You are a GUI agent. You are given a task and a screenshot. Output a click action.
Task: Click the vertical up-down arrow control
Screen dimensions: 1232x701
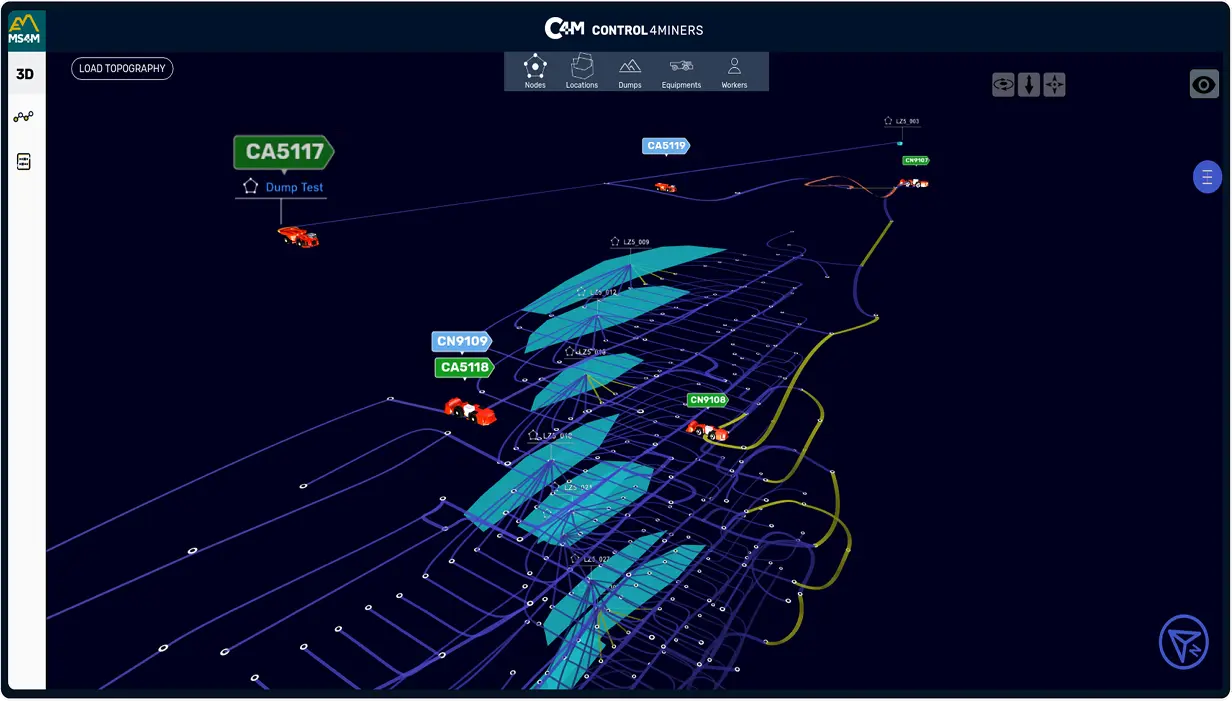tap(1029, 85)
